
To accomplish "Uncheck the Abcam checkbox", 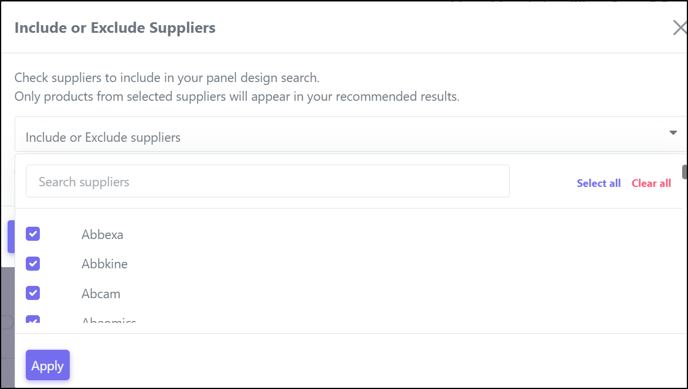I will click(x=33, y=293).
